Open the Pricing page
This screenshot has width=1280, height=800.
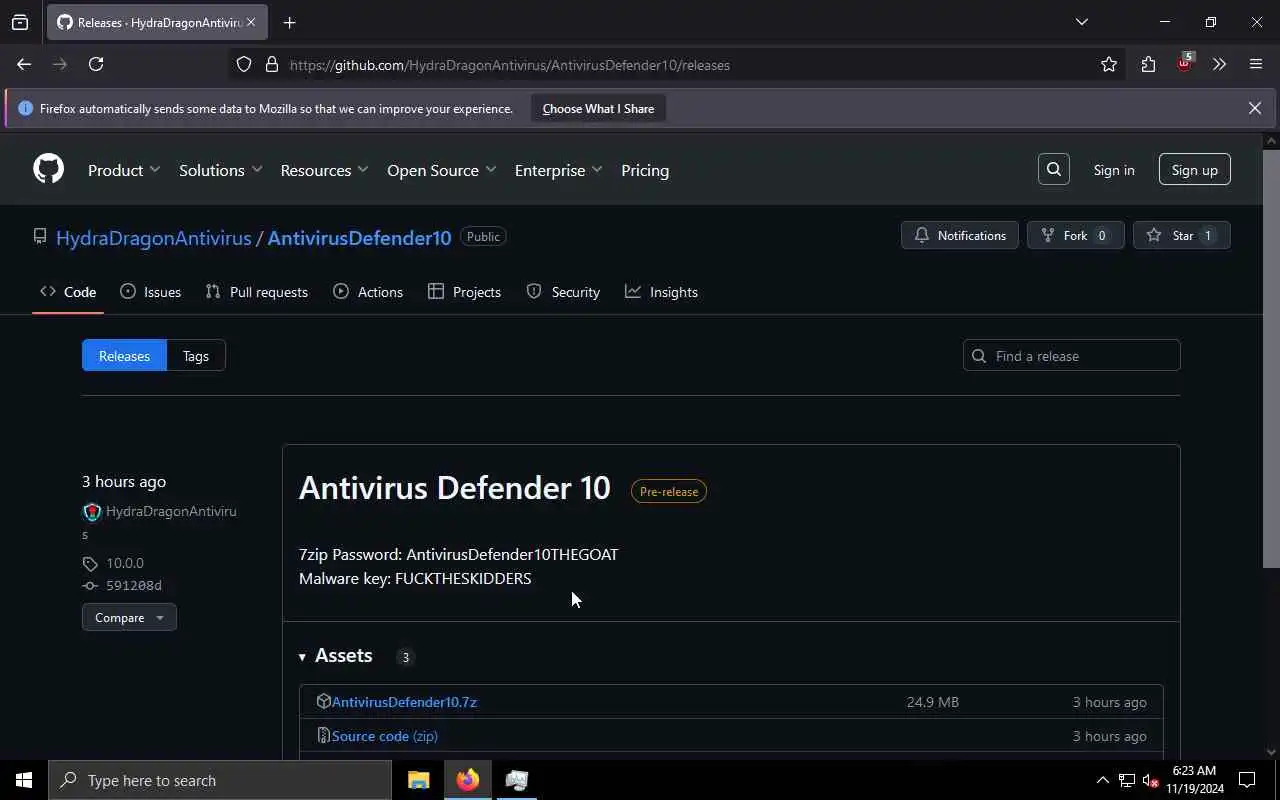(x=645, y=170)
